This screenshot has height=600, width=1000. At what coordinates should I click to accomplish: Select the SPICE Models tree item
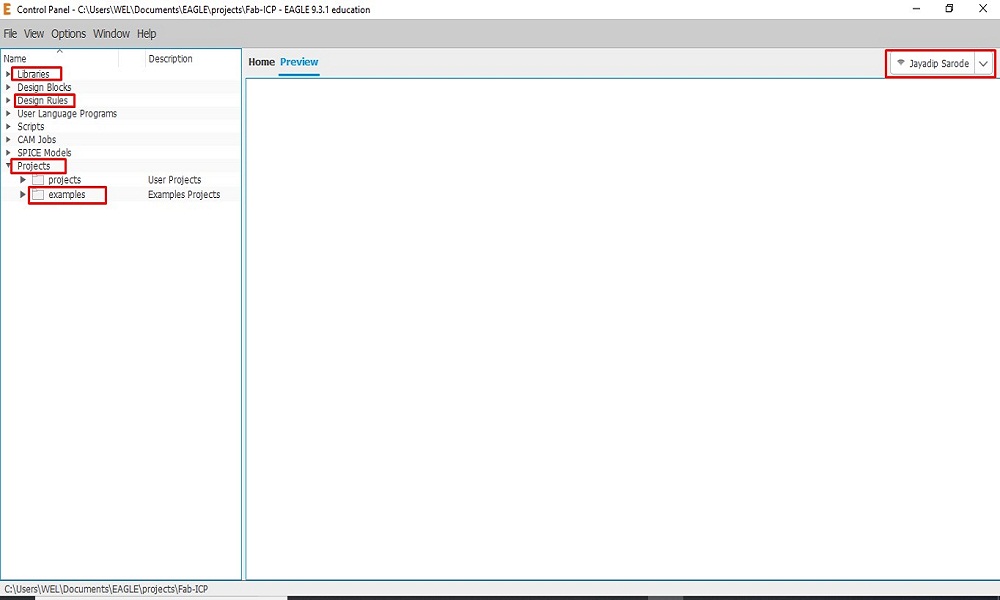click(44, 152)
